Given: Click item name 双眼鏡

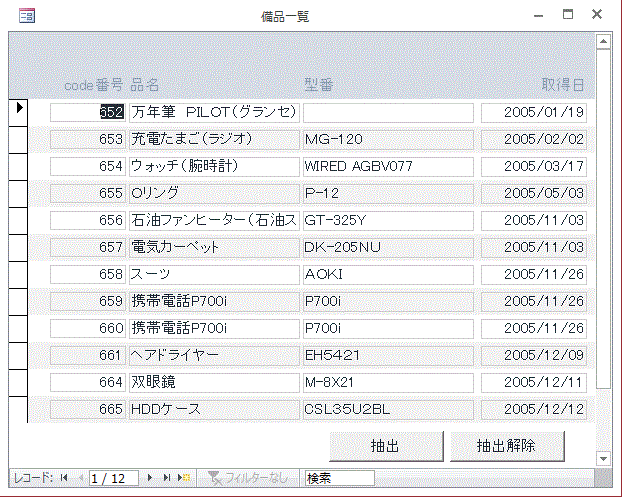Looking at the screenshot, I should [214, 383].
